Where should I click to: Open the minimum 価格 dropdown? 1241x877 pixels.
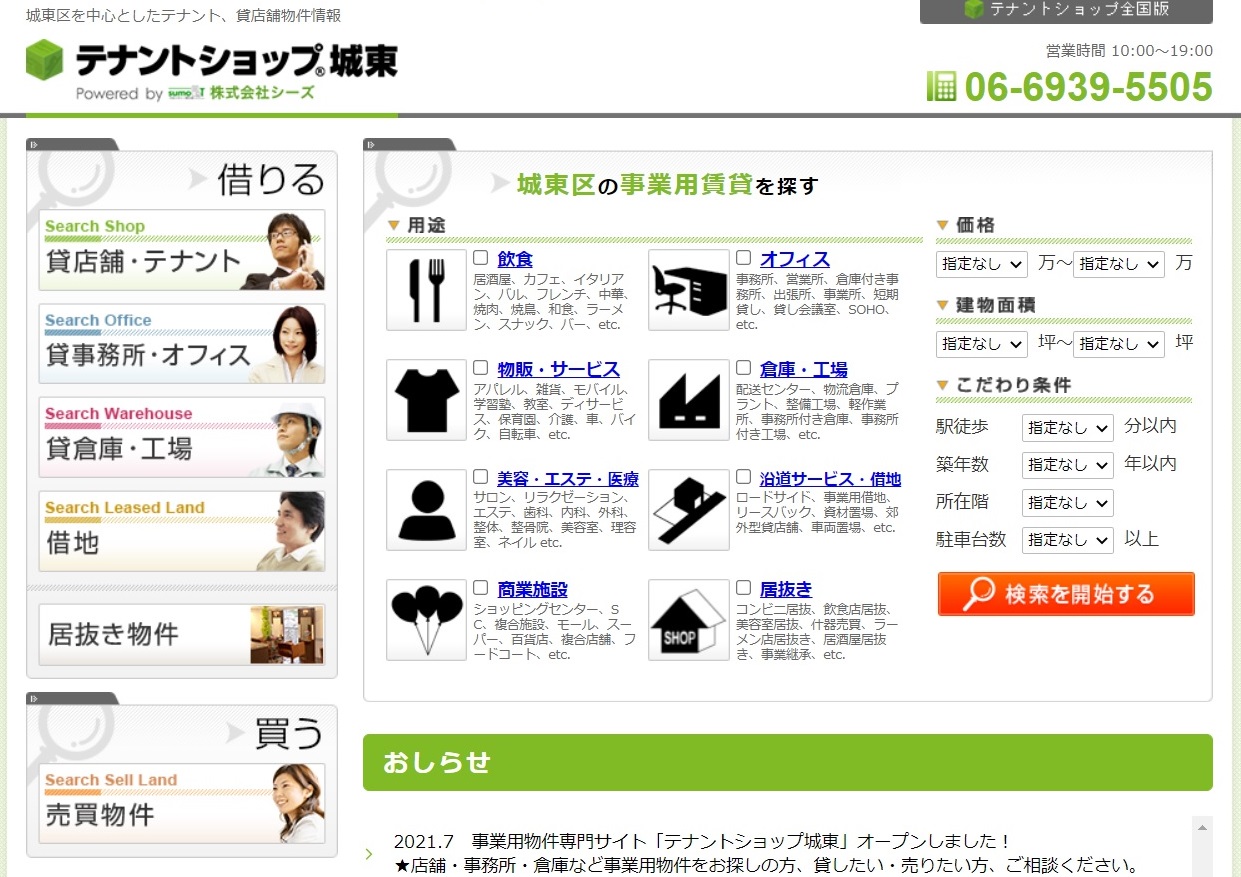click(x=981, y=264)
